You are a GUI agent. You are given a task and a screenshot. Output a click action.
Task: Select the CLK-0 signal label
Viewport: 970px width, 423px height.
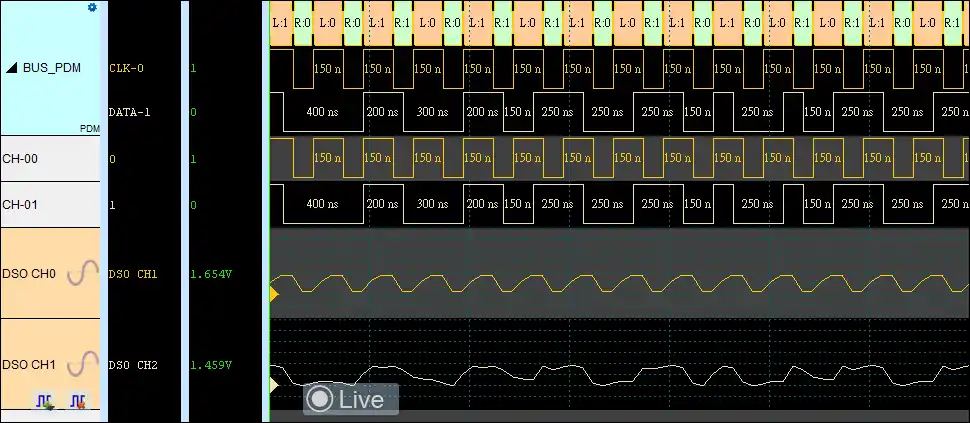tap(126, 69)
